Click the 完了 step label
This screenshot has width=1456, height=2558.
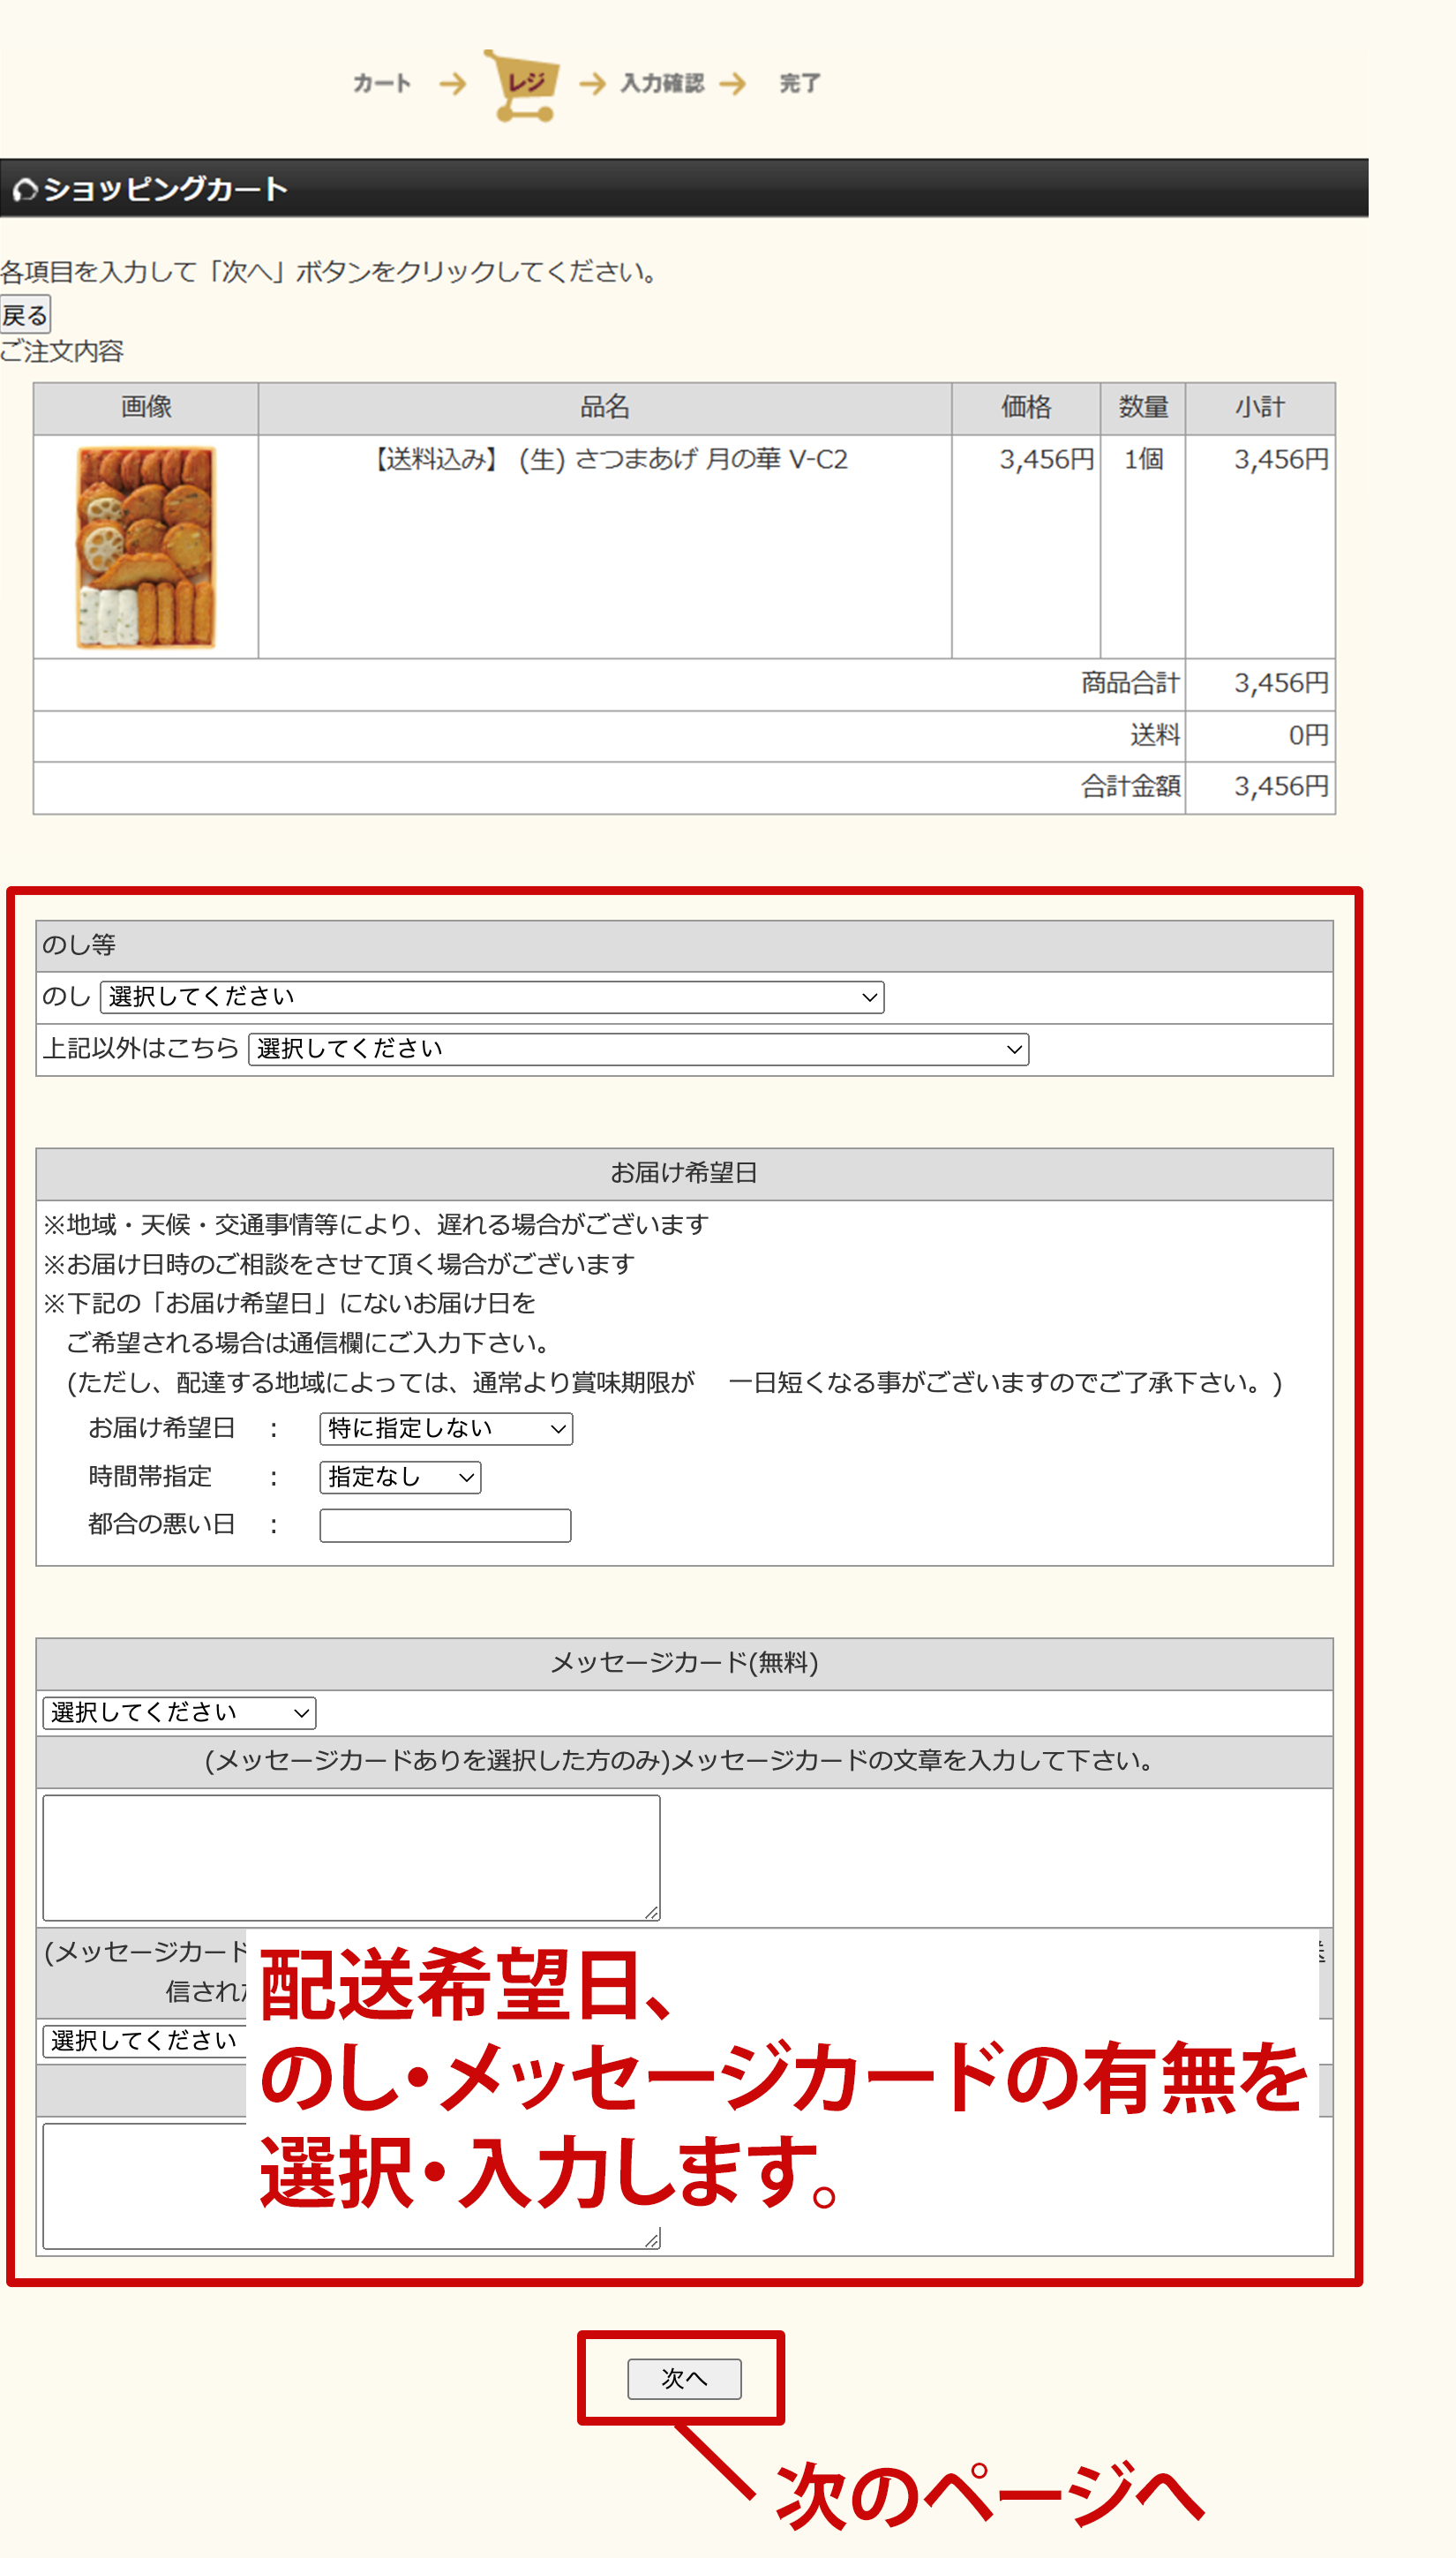pyautogui.click(x=800, y=84)
